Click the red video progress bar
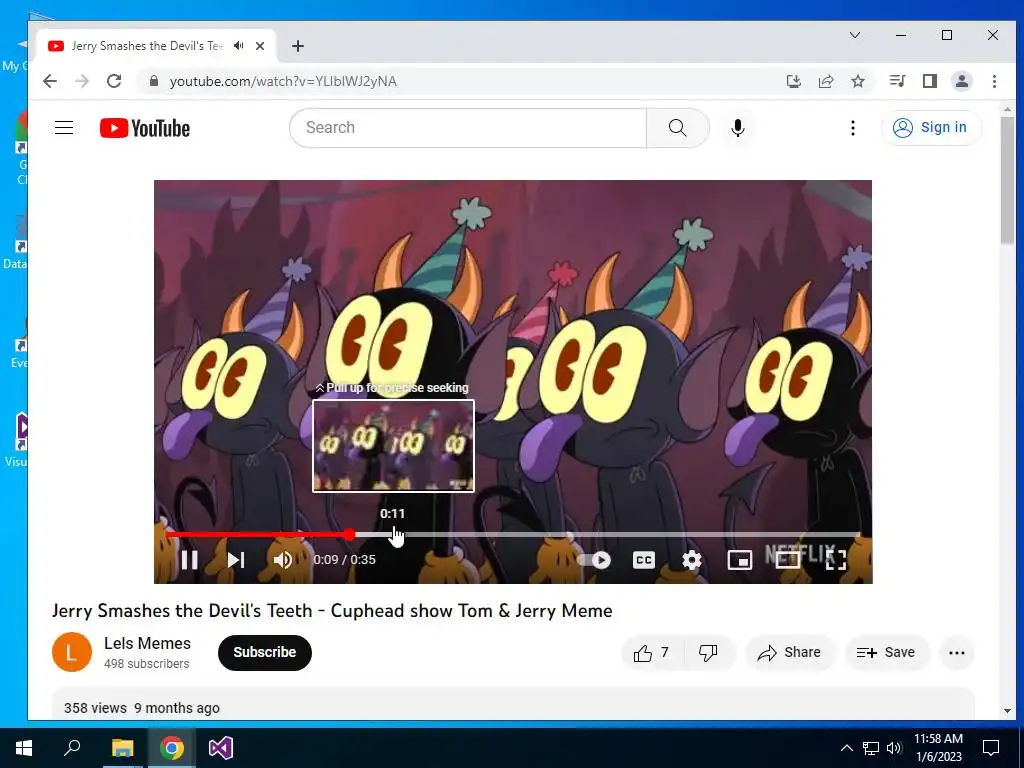The width and height of the screenshot is (1024, 768). pos(258,535)
